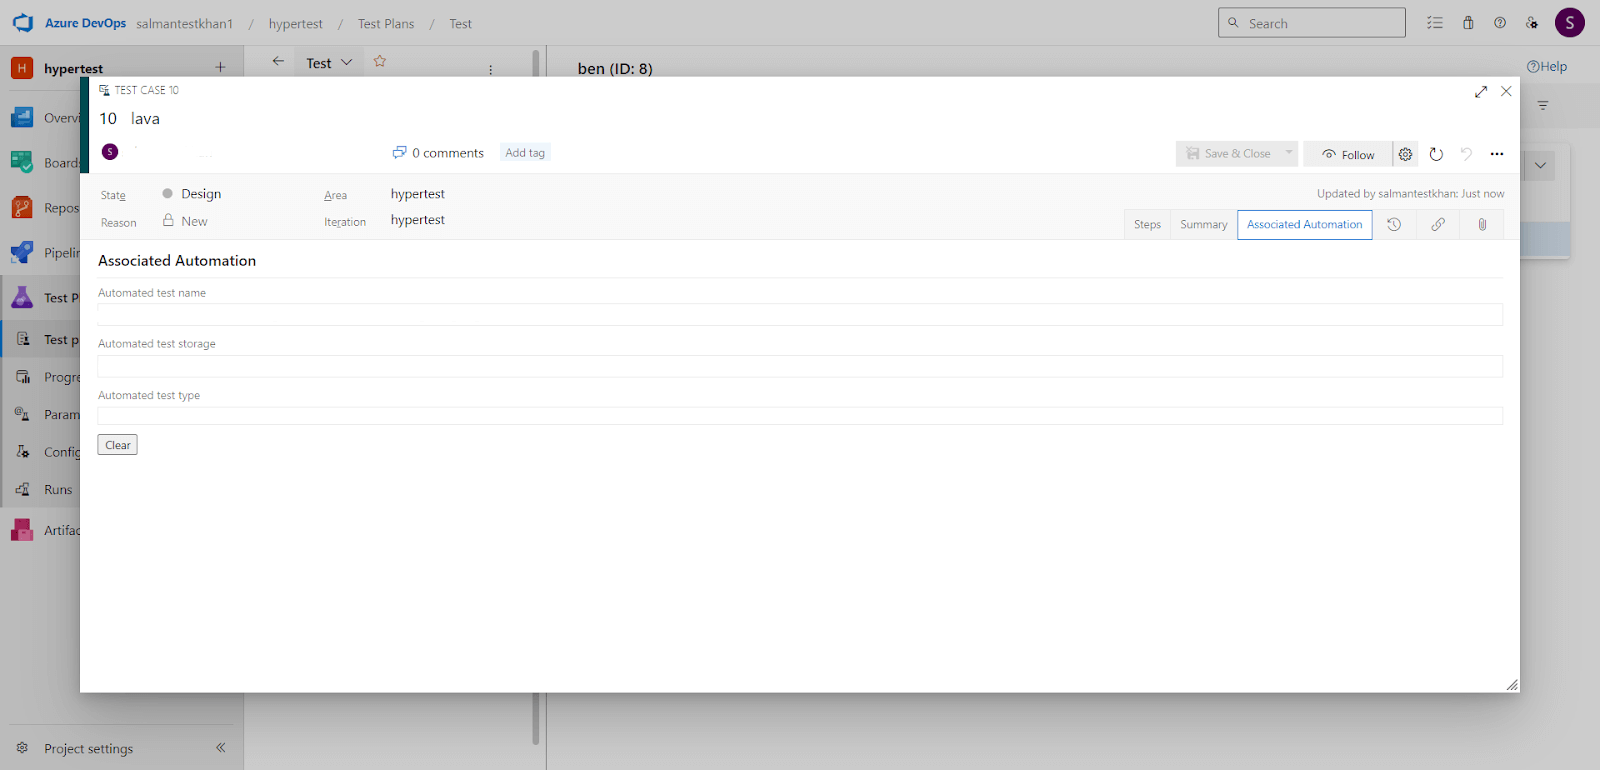Open the Links tab icon
Image resolution: width=1600 pixels, height=770 pixels.
pyautogui.click(x=1438, y=225)
